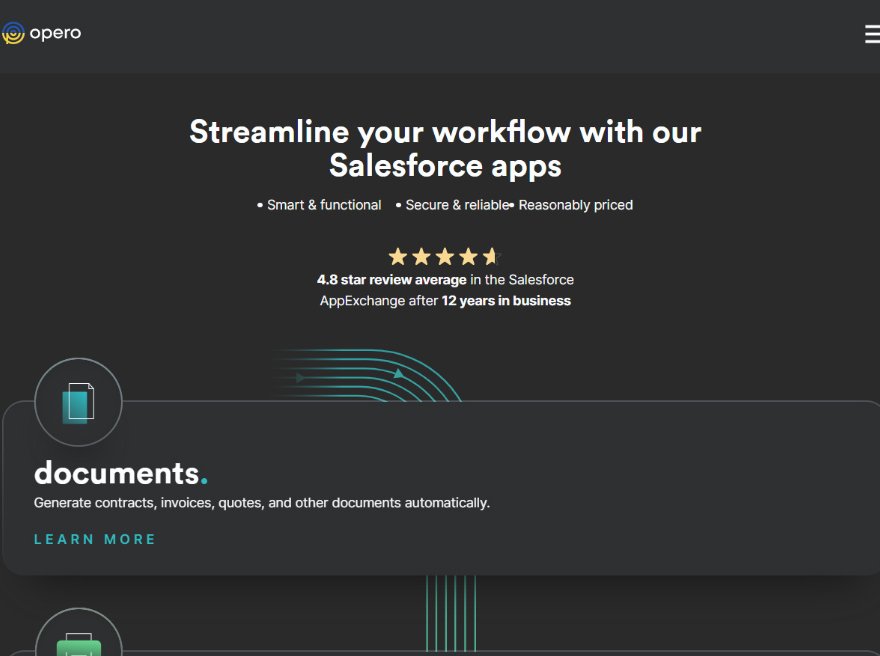Click the teal documents page icon
Viewport: 880px width, 656px height.
(78, 402)
